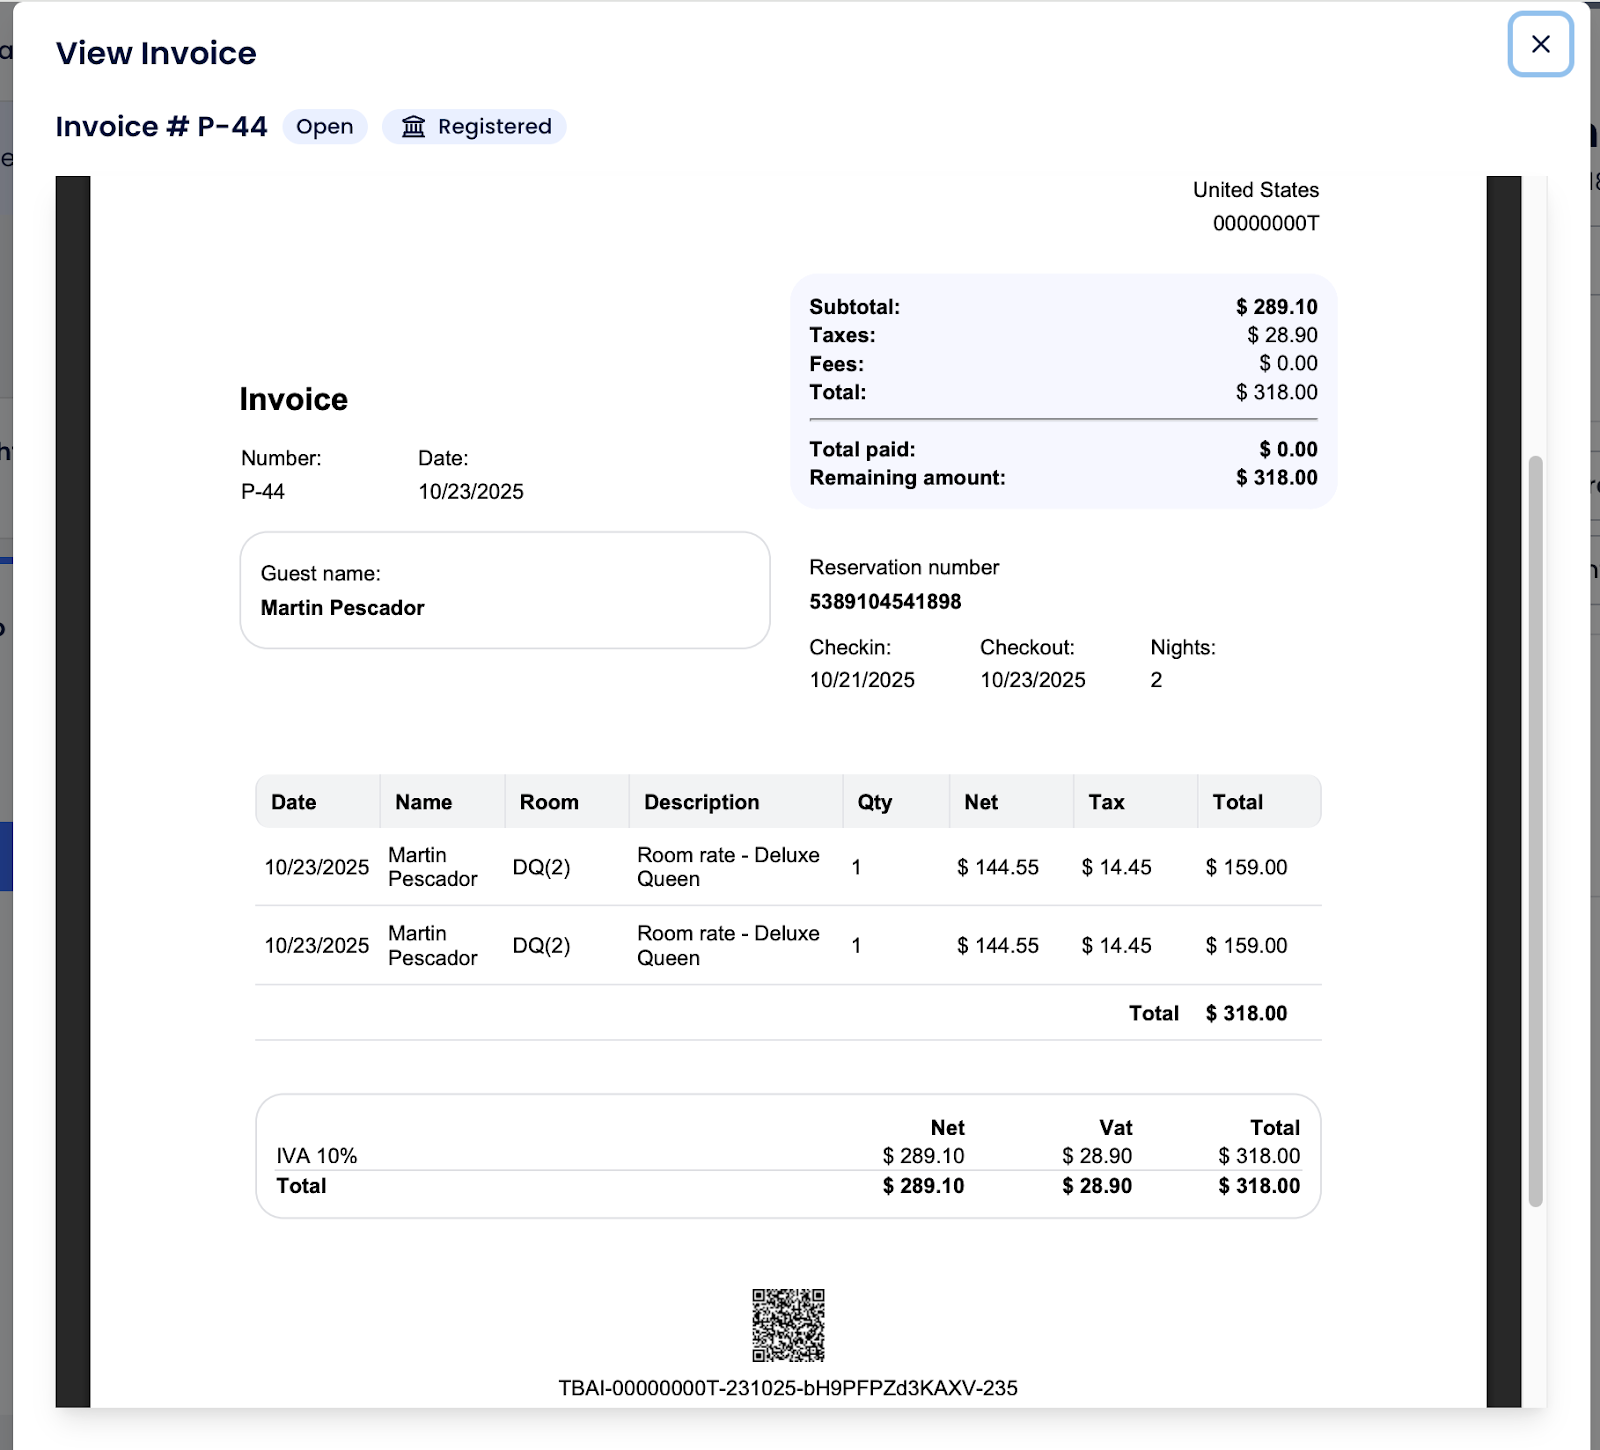Click the Description column header
This screenshot has height=1450, width=1600.
[701, 802]
